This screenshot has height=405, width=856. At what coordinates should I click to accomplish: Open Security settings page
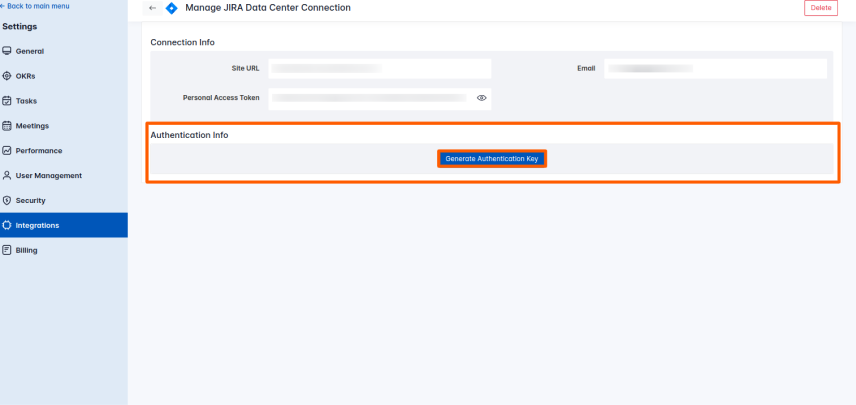64,200
